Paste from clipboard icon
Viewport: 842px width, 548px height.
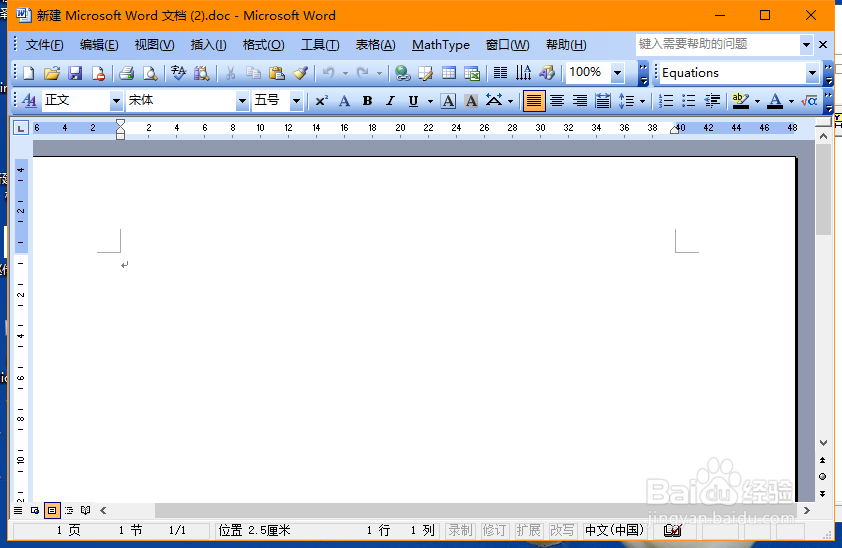click(277, 73)
